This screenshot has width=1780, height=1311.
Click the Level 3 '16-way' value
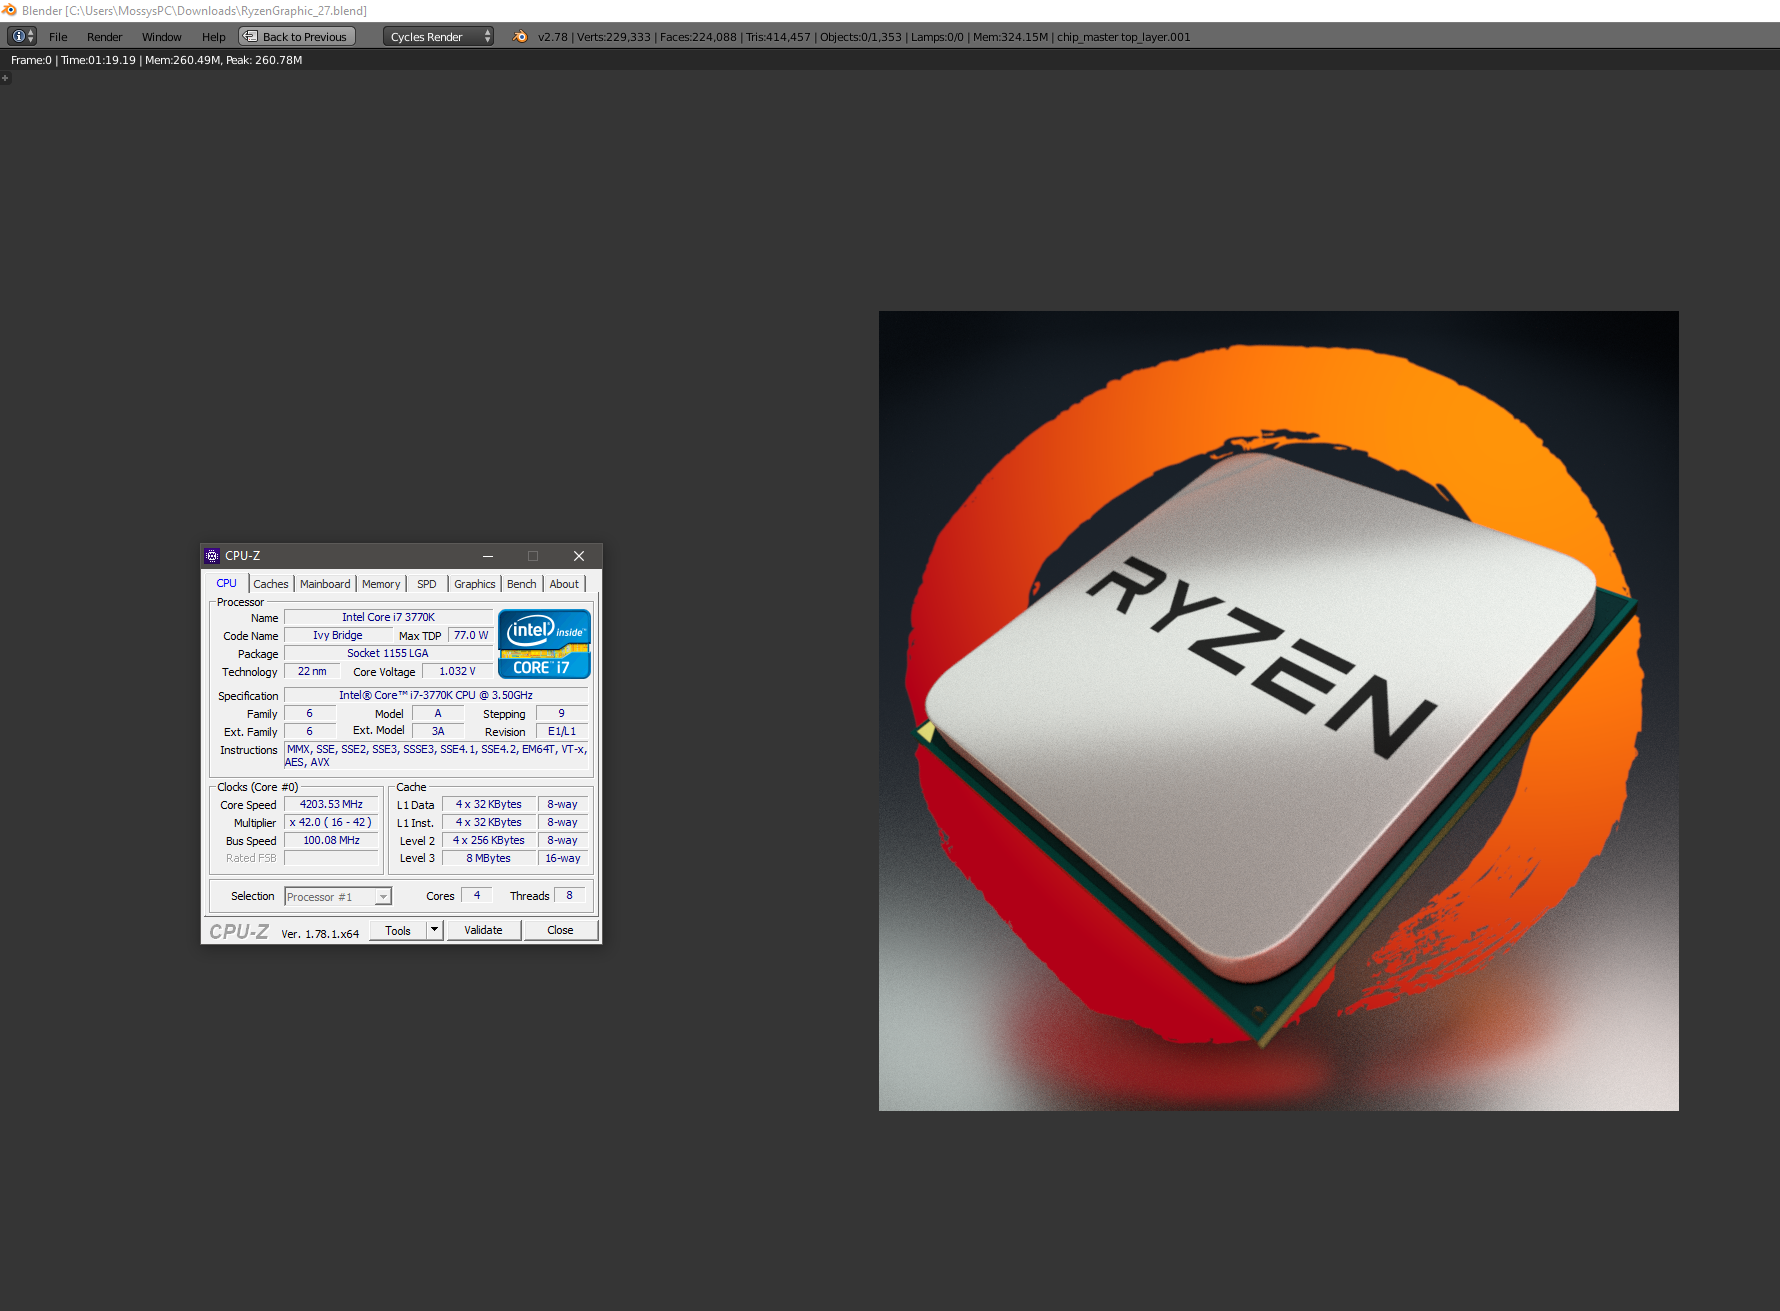[563, 858]
